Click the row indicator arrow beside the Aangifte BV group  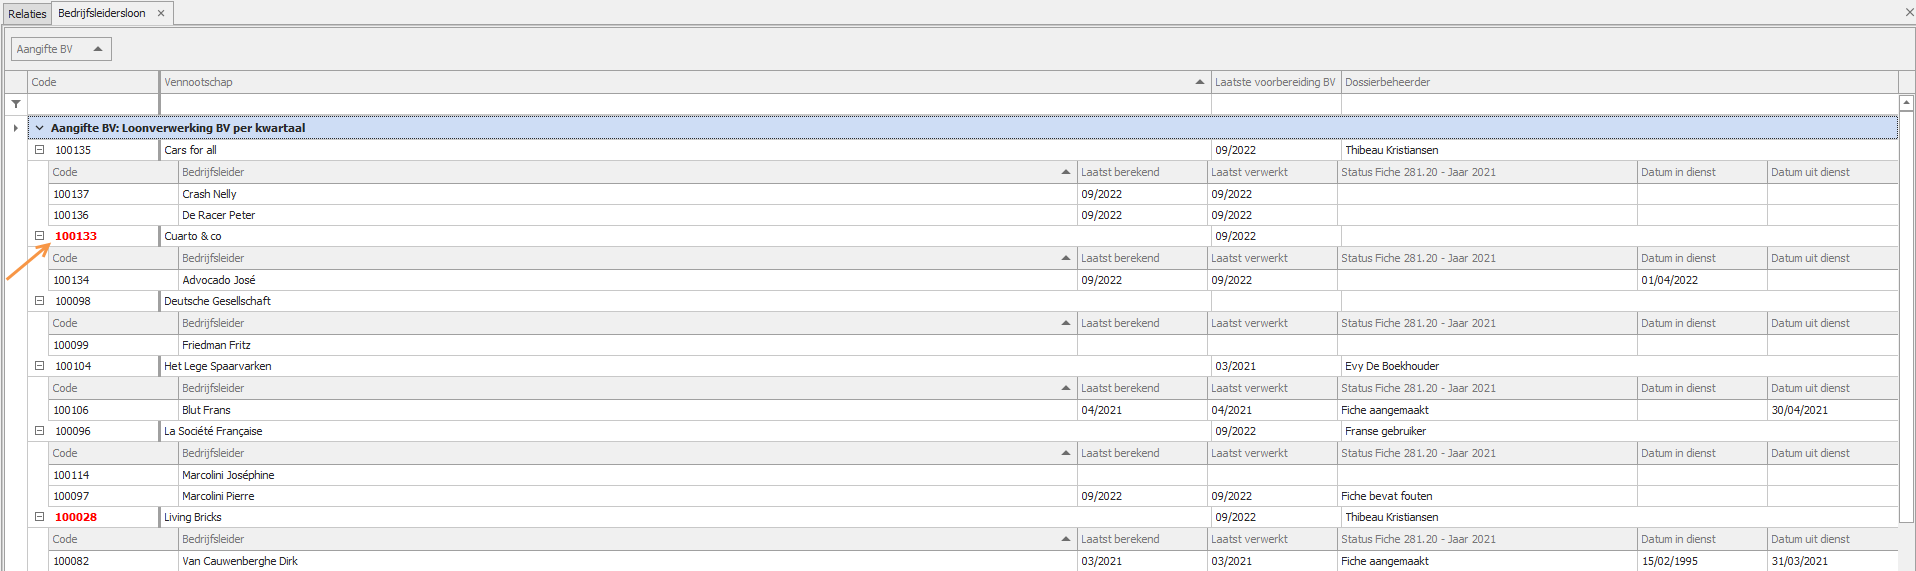[x=15, y=128]
